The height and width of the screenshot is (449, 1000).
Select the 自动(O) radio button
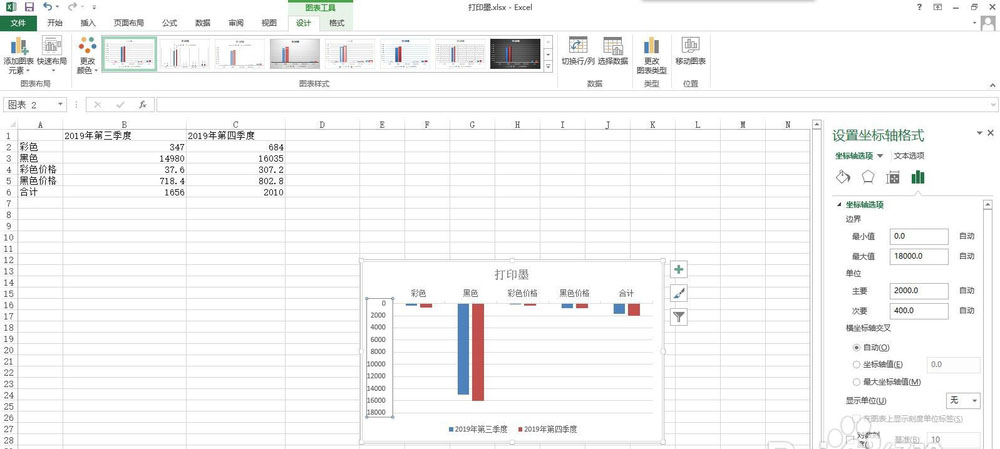856,347
